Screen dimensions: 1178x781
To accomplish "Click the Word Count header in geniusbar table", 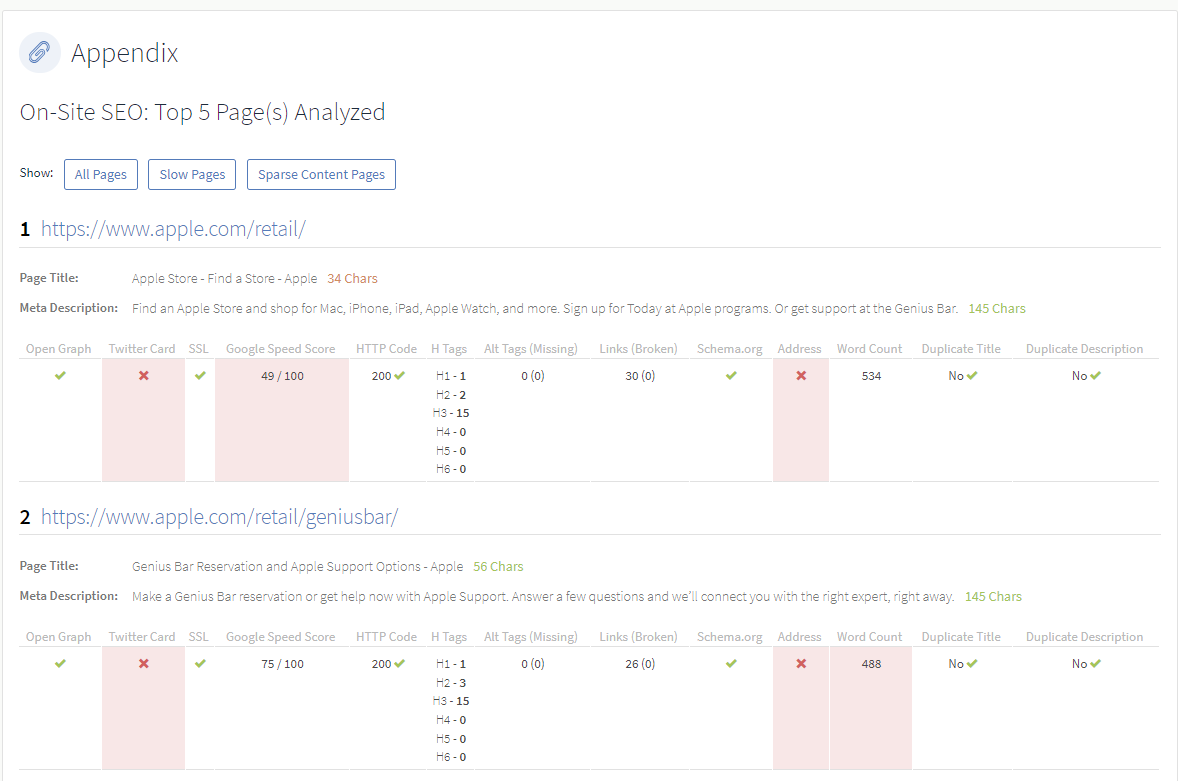I will point(869,637).
